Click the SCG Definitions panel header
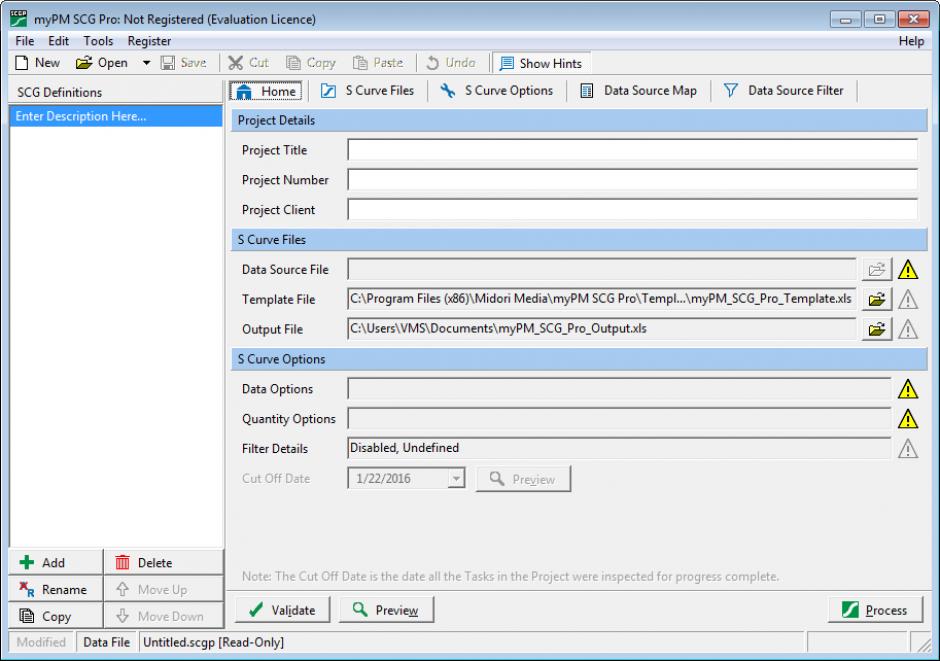The image size is (940, 661). pos(116,92)
